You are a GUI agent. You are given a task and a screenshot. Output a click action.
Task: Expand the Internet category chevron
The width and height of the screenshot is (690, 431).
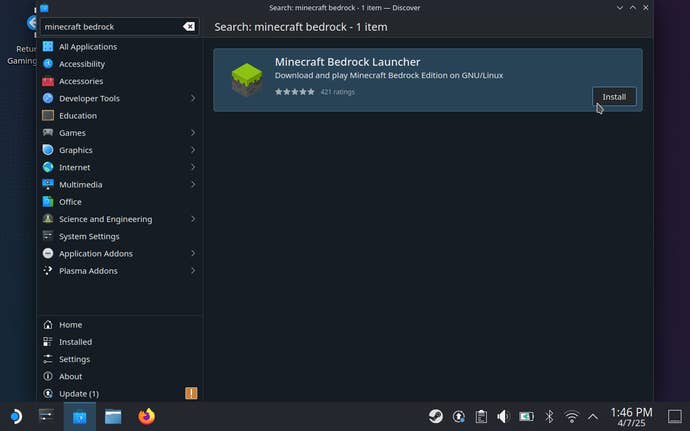(x=193, y=167)
